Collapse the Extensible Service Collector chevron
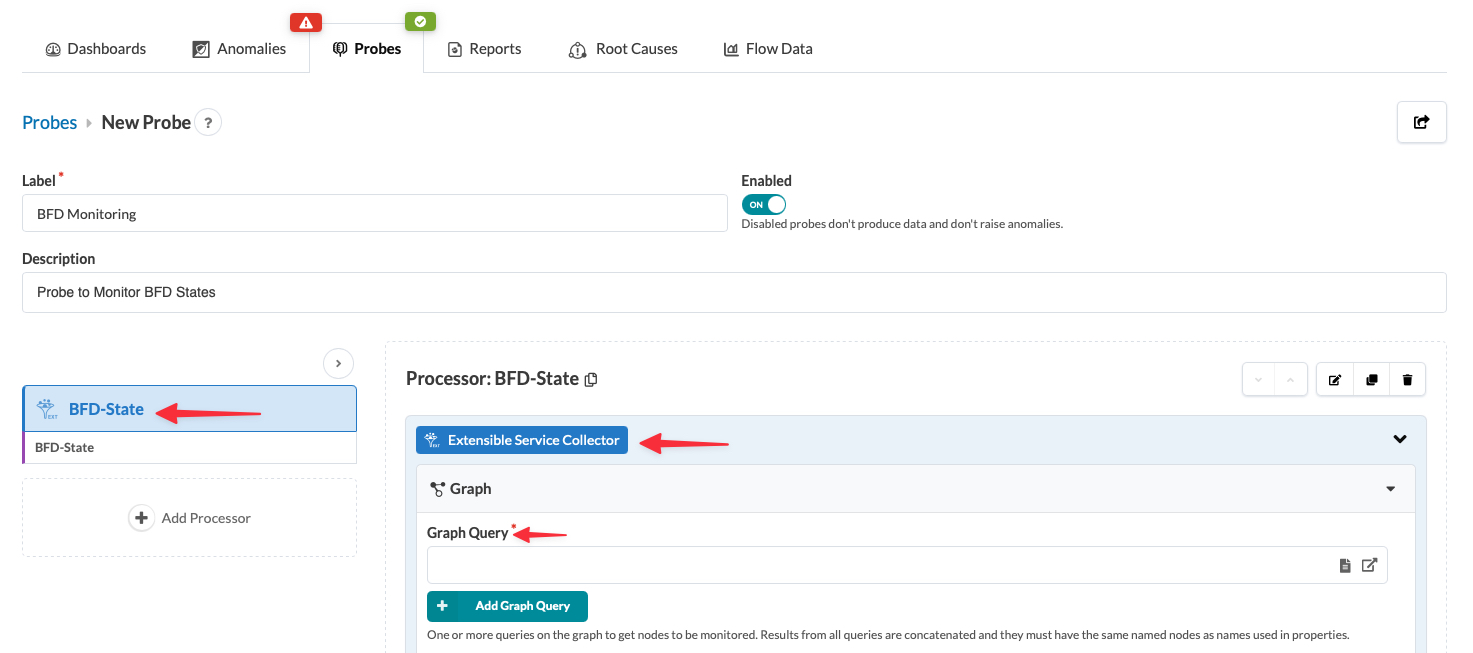Viewport: 1473px width, 653px height. tap(1400, 439)
